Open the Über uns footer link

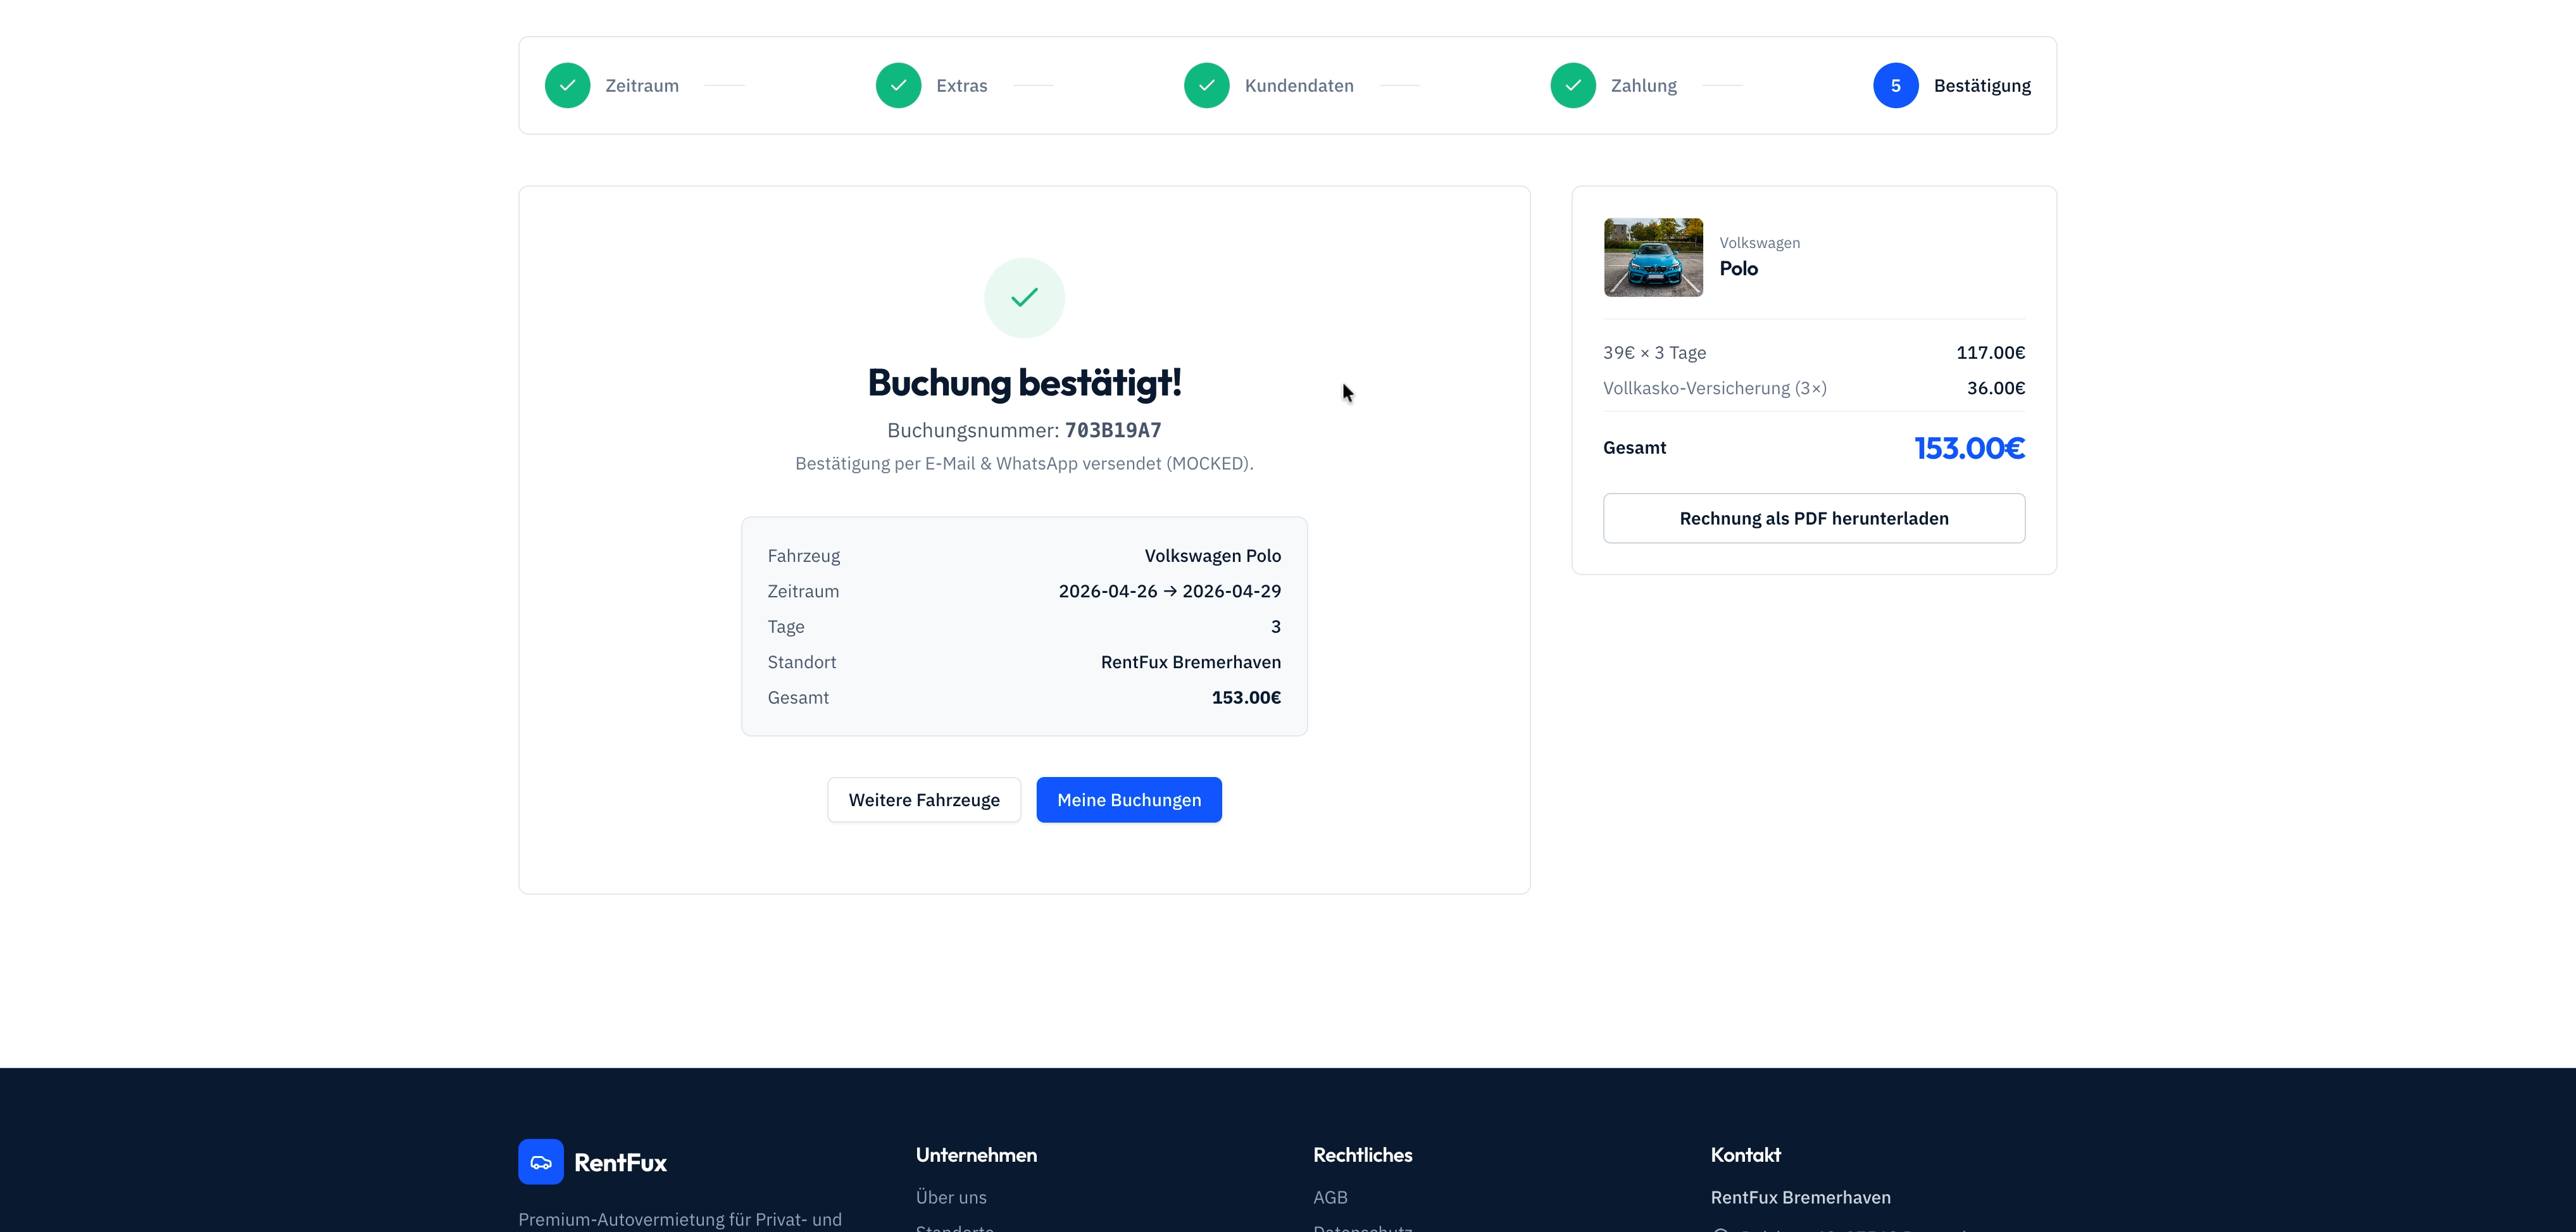click(951, 1197)
